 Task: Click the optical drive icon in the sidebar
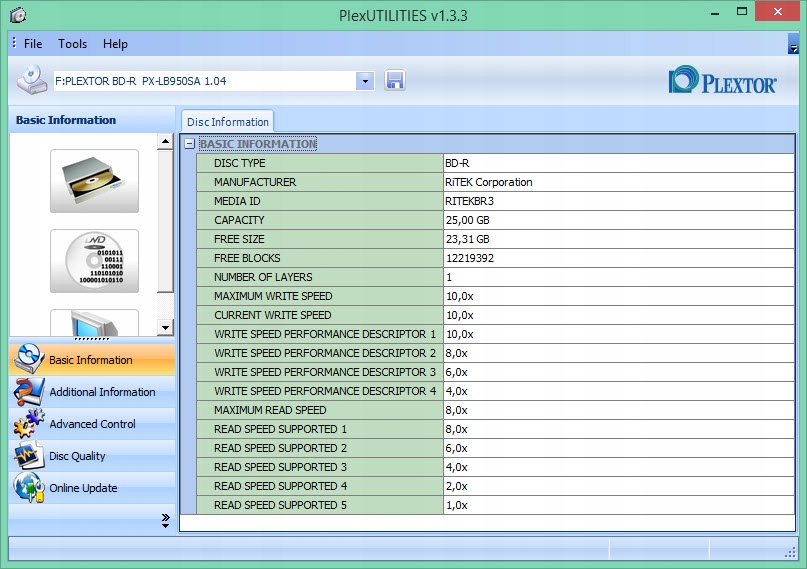[x=94, y=181]
